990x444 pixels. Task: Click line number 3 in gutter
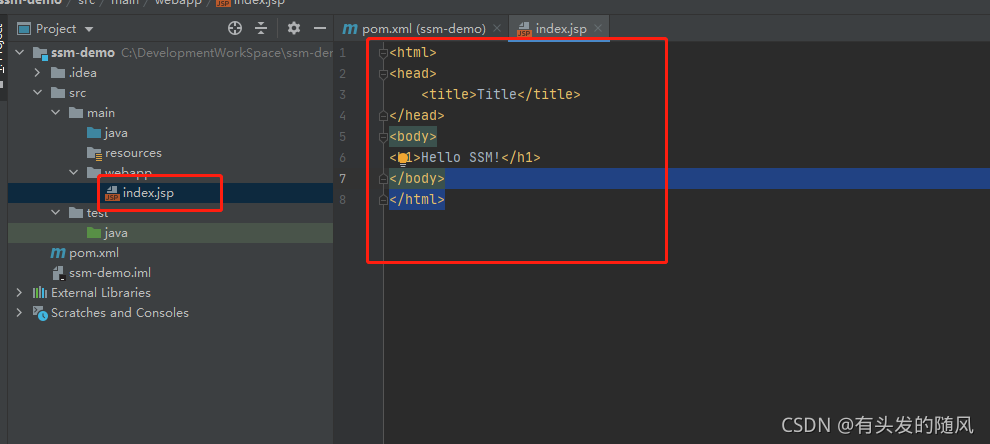coord(342,95)
